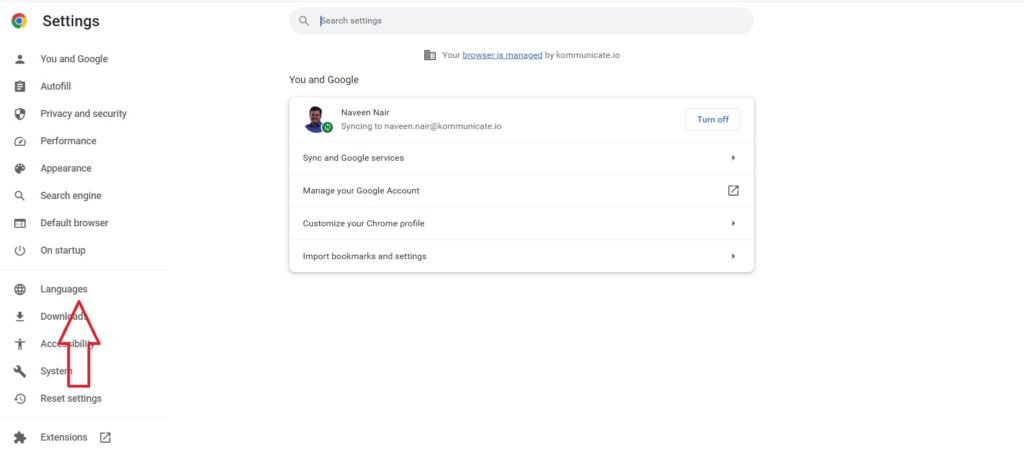Click Naveen Nair's profile avatar
This screenshot has width=1024, height=457.
click(x=317, y=119)
